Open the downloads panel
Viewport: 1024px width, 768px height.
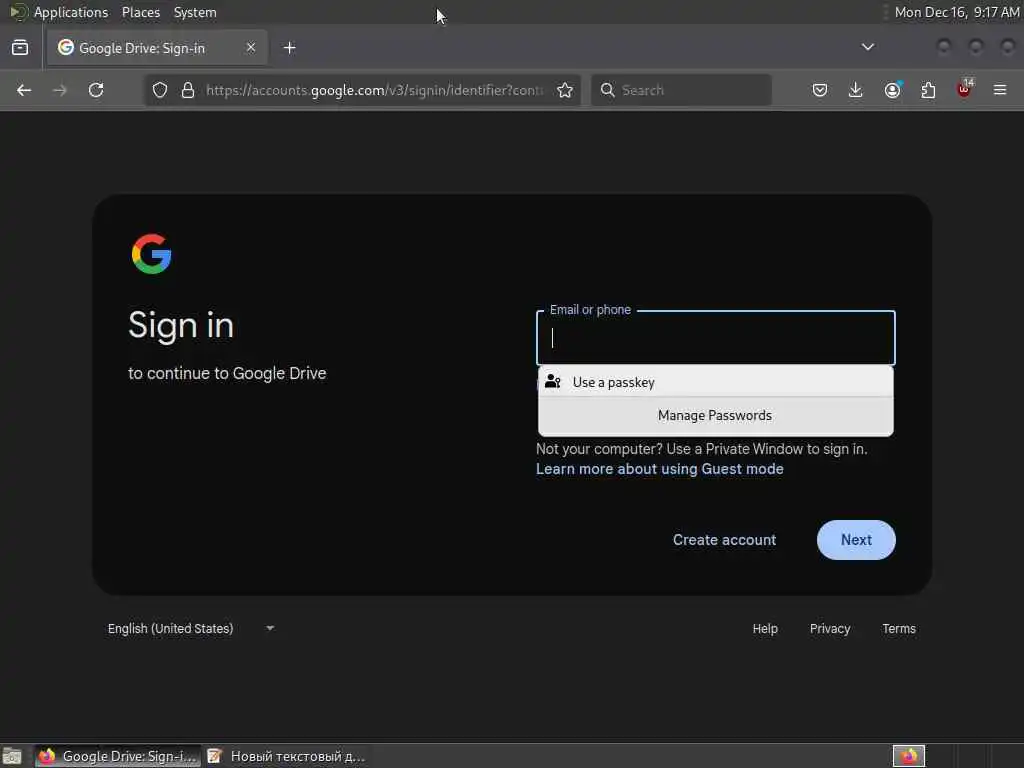pyautogui.click(x=856, y=90)
